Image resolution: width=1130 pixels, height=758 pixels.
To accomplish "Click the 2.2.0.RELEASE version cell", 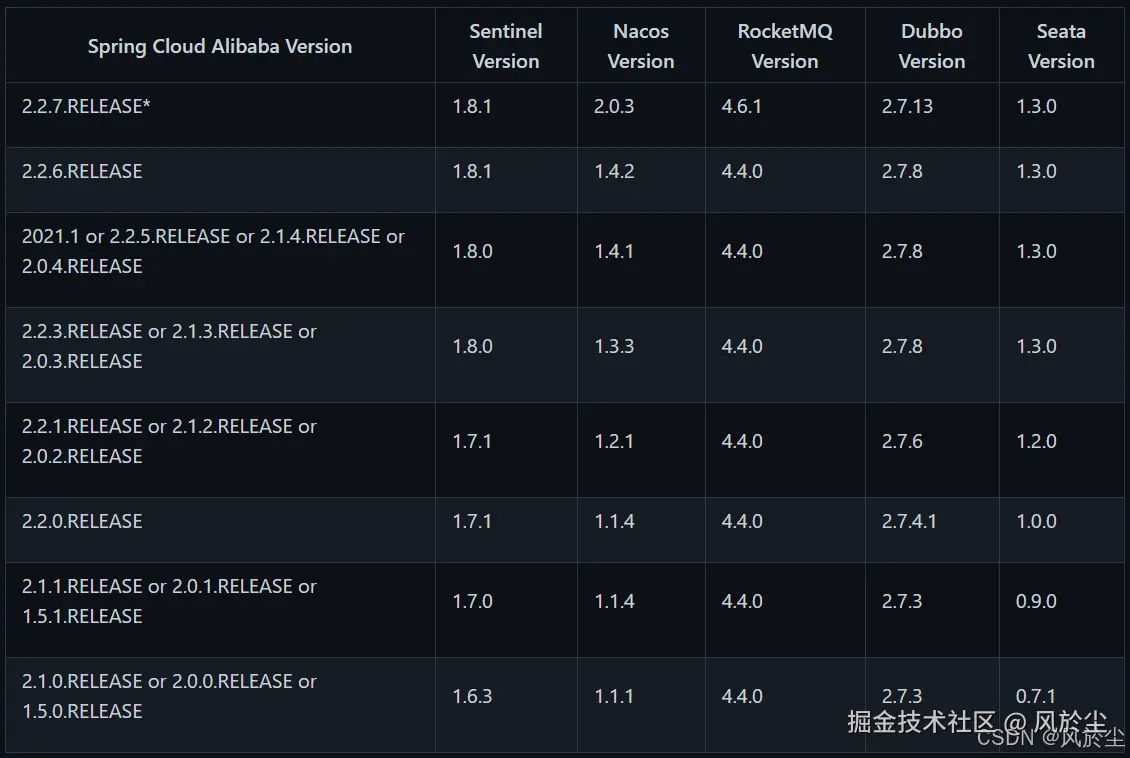I will point(82,521).
